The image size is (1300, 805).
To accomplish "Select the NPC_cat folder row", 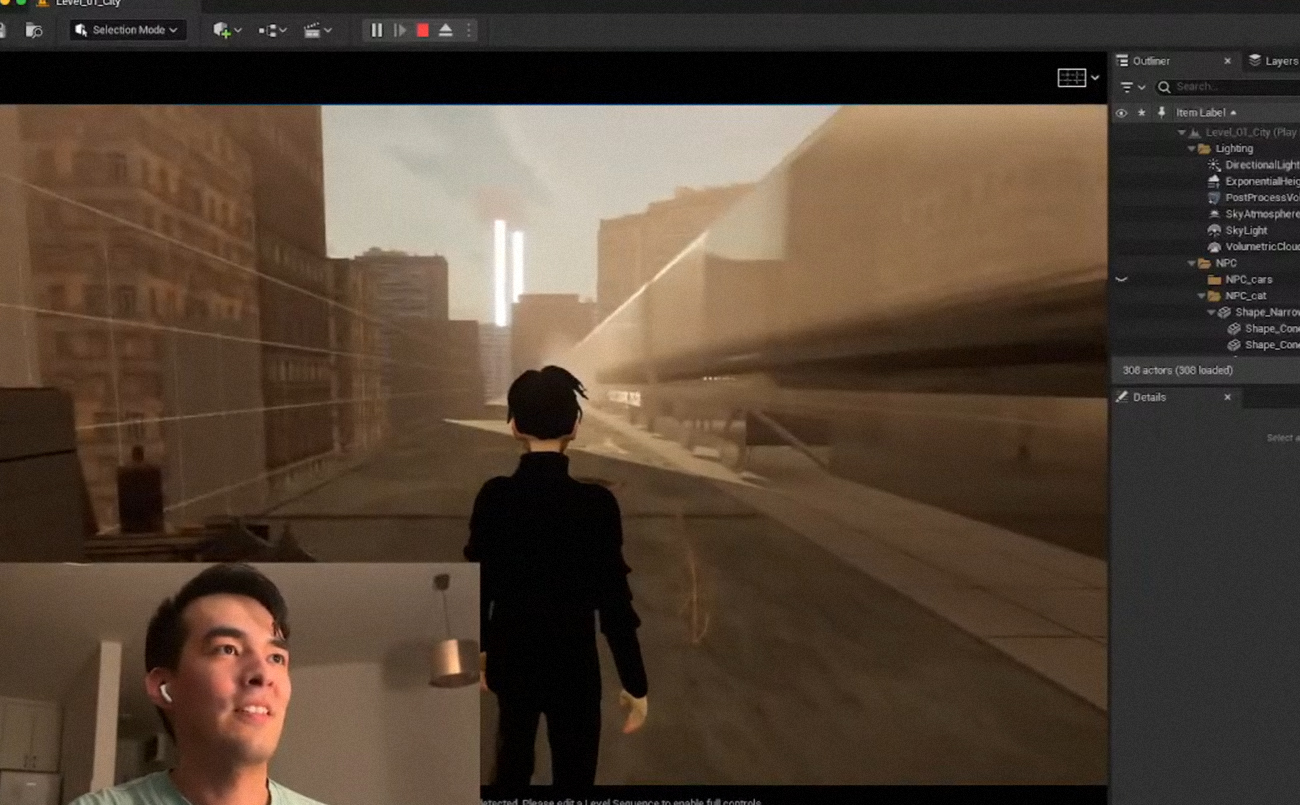I will (x=1206, y=296).
